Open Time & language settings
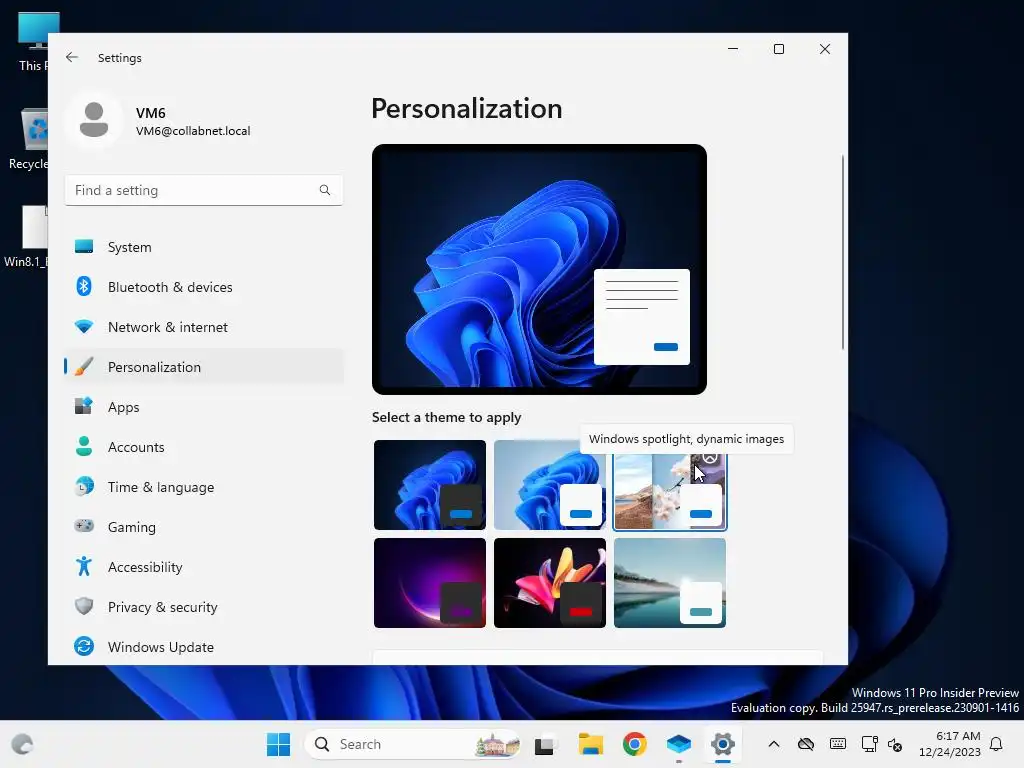The image size is (1024, 768). pyautogui.click(x=203, y=487)
